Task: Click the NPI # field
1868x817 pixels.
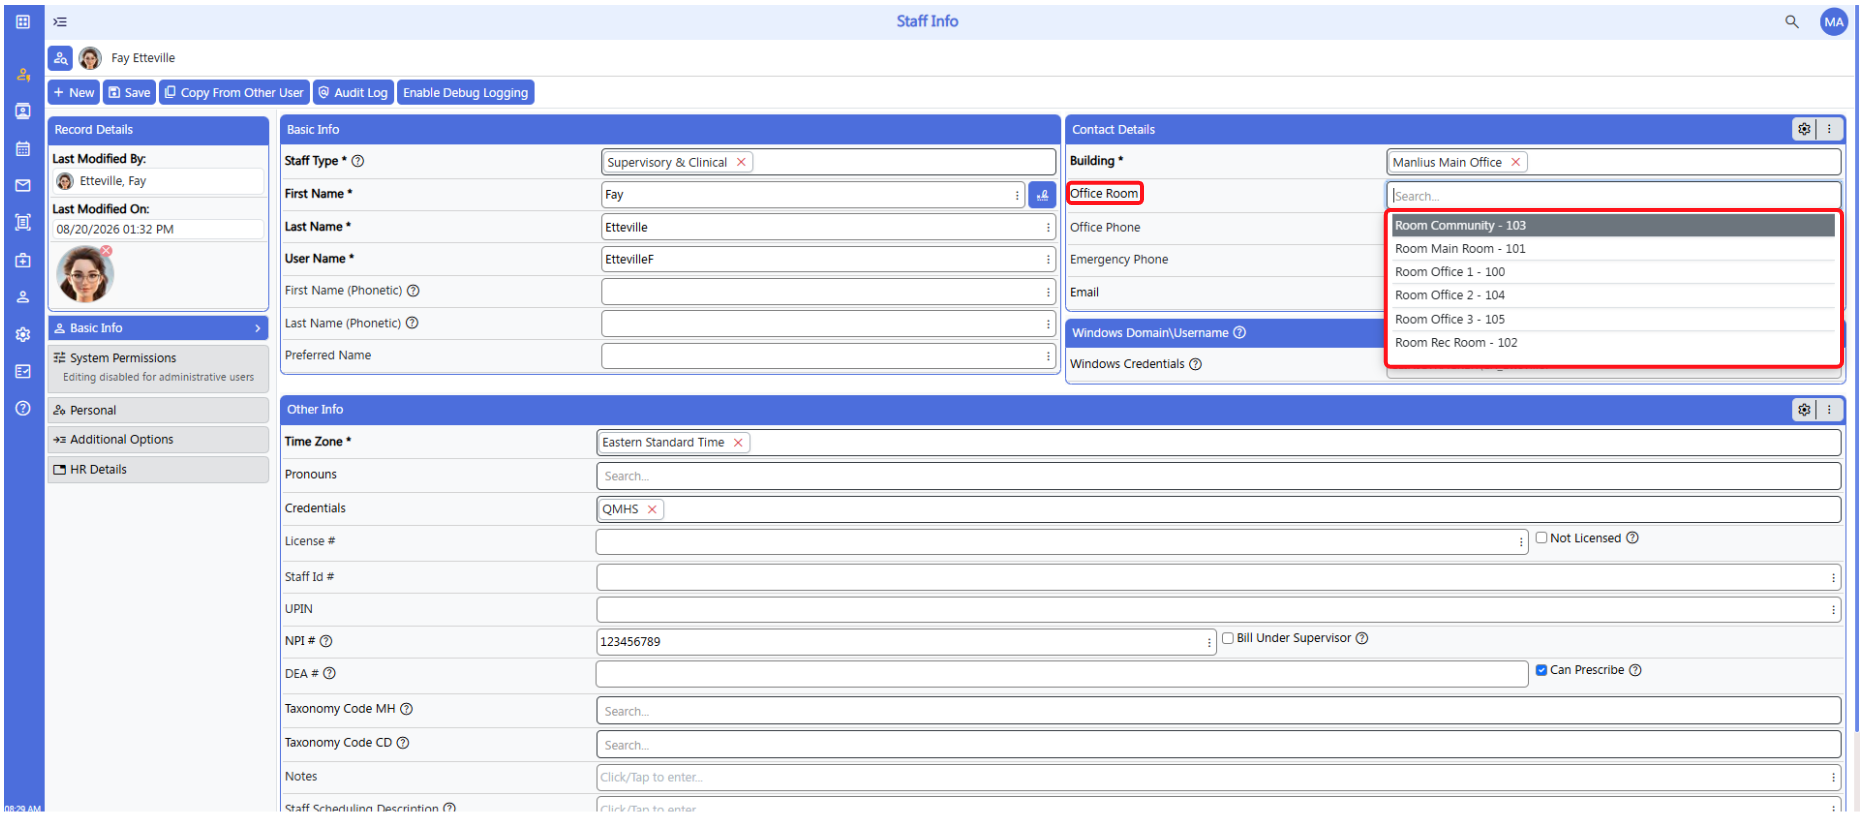Action: [906, 641]
